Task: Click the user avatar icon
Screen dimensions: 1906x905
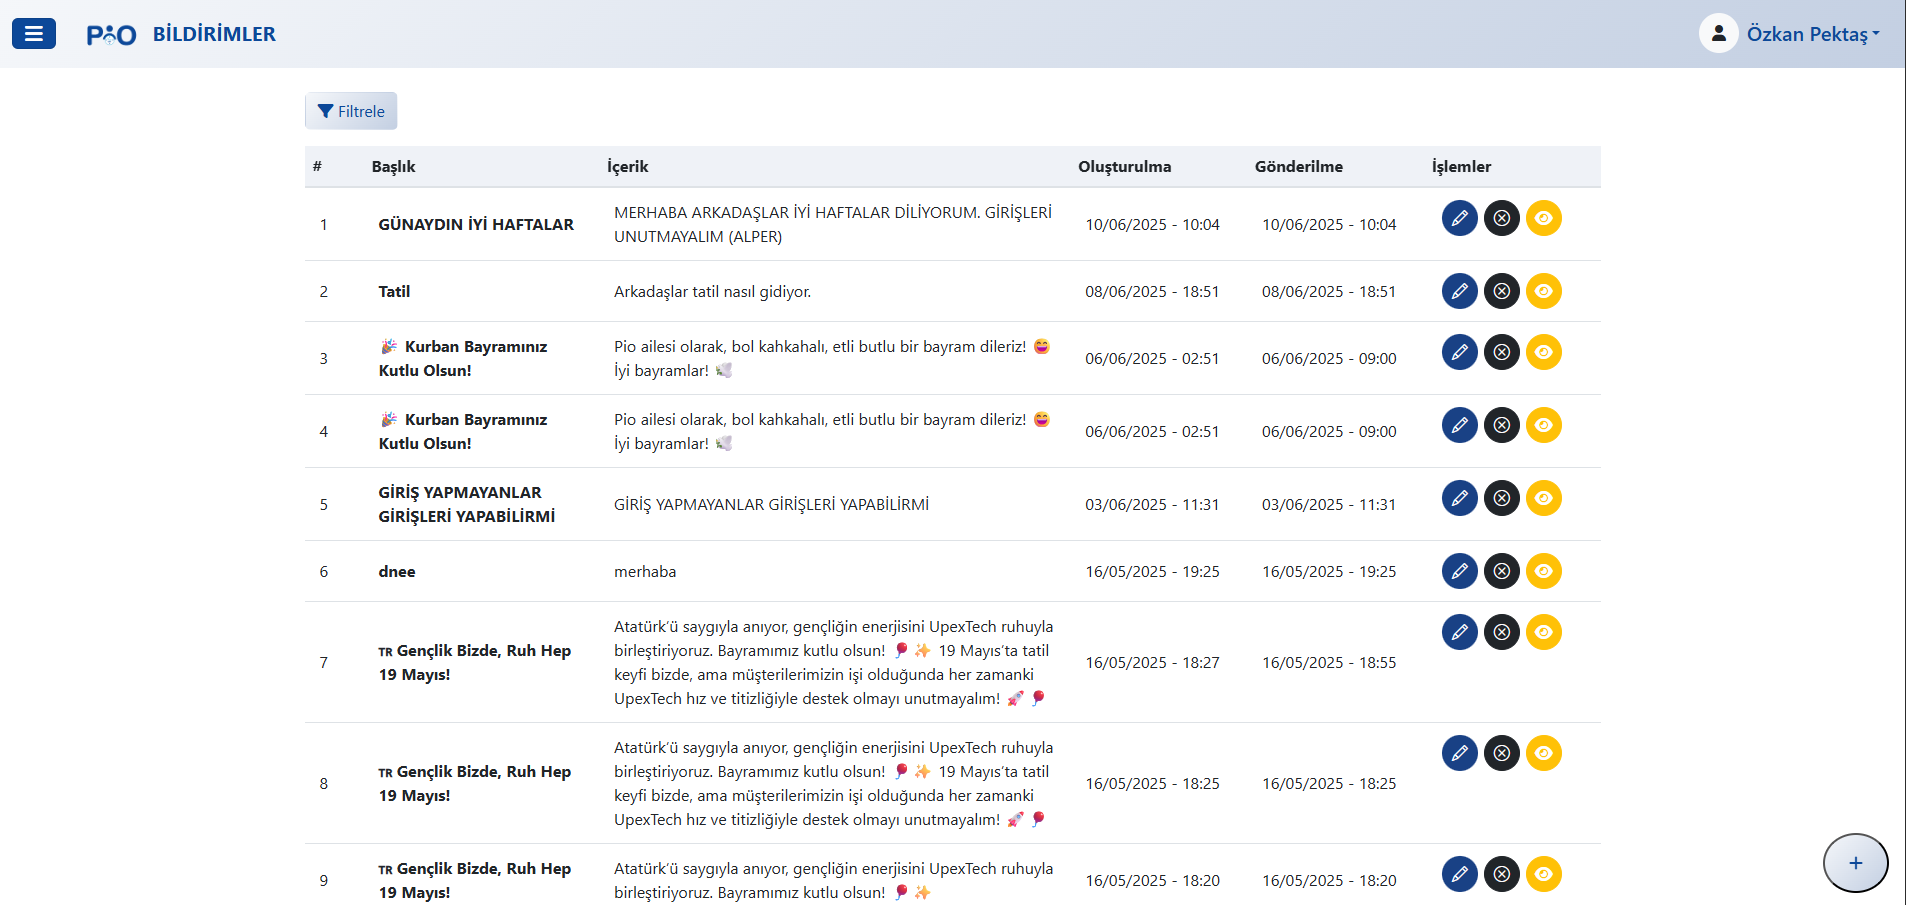Action: [x=1718, y=34]
